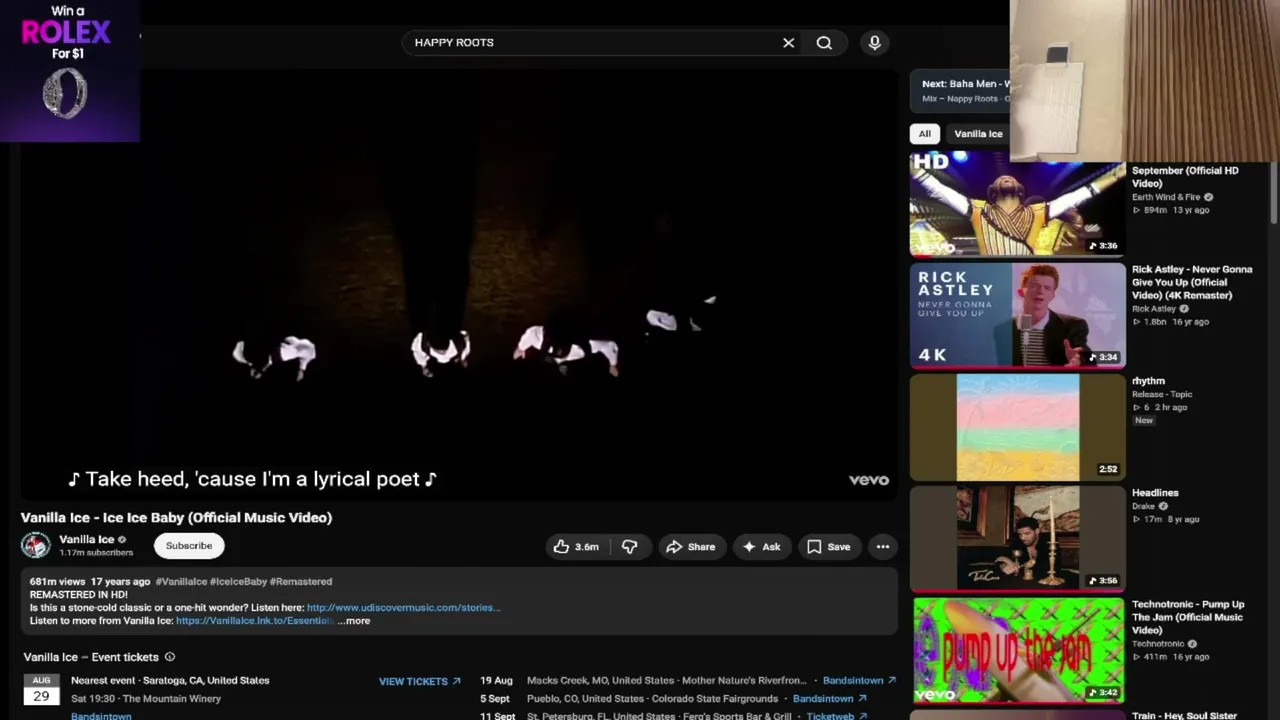Screen dimensions: 1280x720
Task: Open the #Remastered hashtag
Action: [x=301, y=582]
